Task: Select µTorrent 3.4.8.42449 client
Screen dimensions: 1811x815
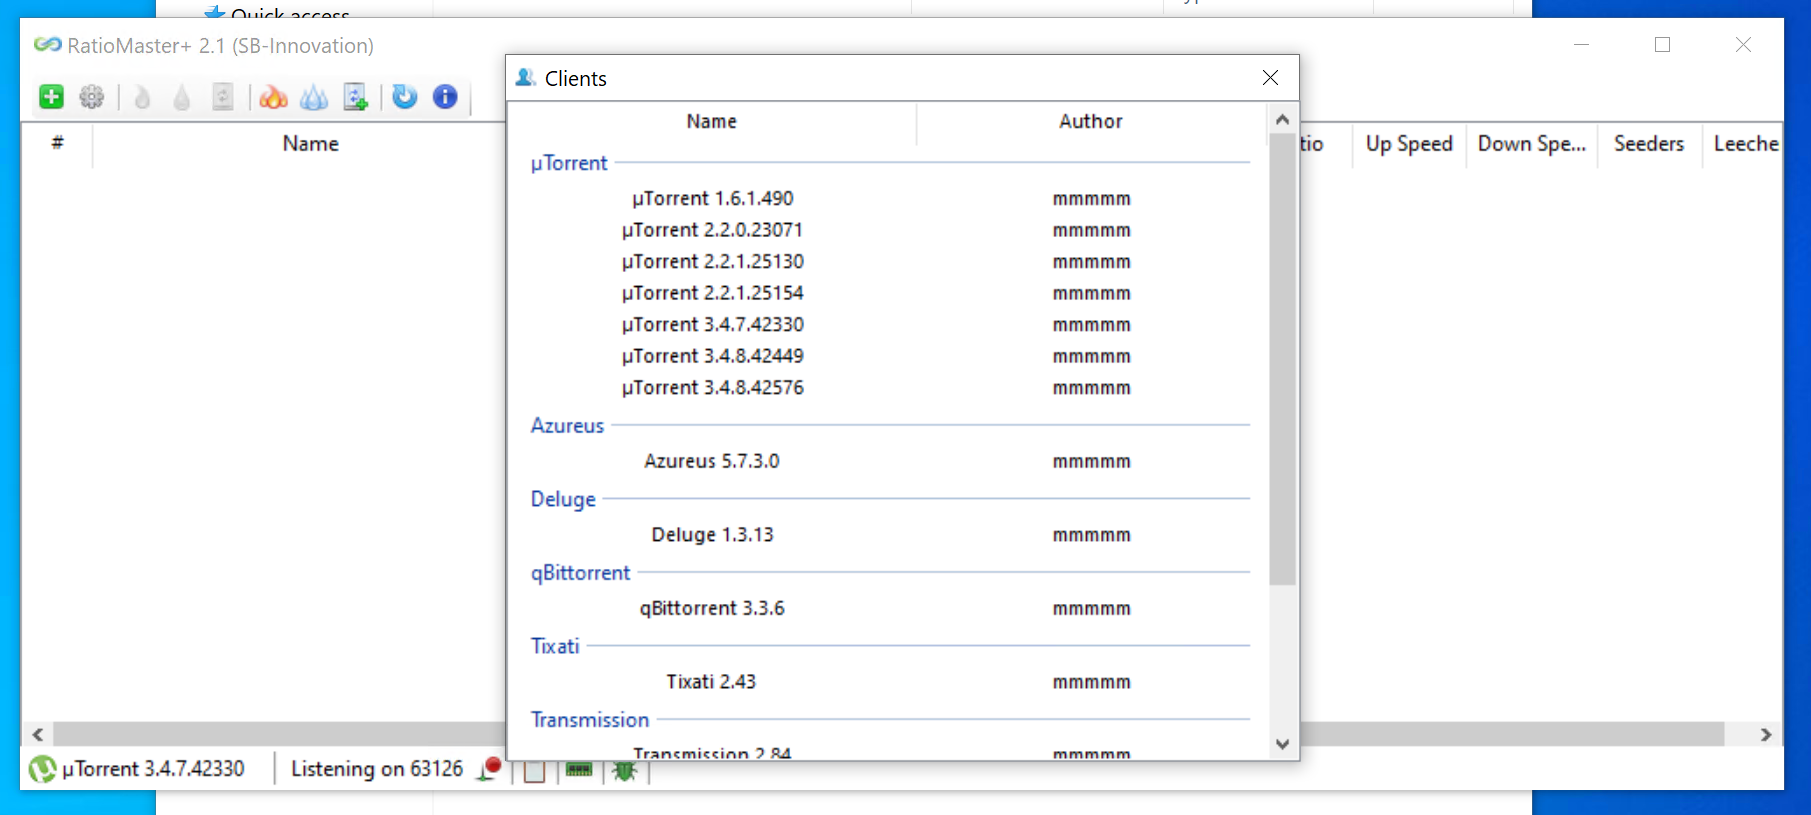Action: point(713,356)
